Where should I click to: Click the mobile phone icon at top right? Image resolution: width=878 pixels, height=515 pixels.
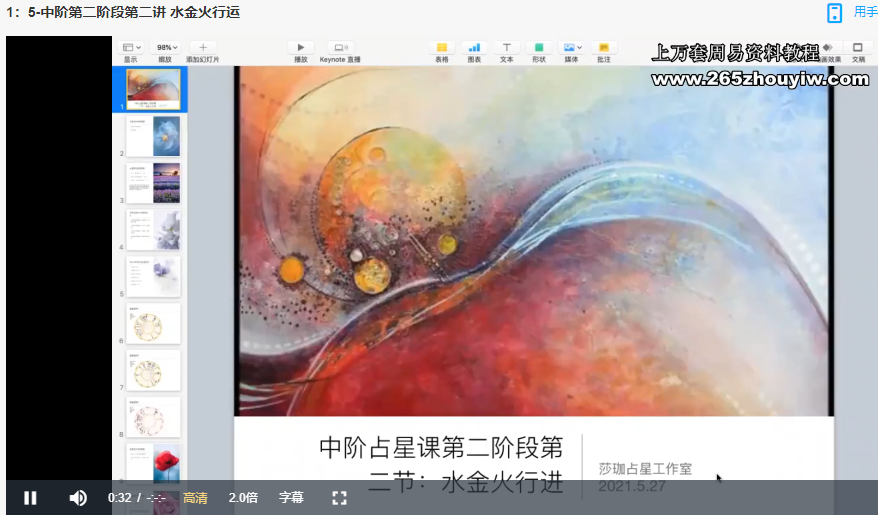pyautogui.click(x=834, y=12)
